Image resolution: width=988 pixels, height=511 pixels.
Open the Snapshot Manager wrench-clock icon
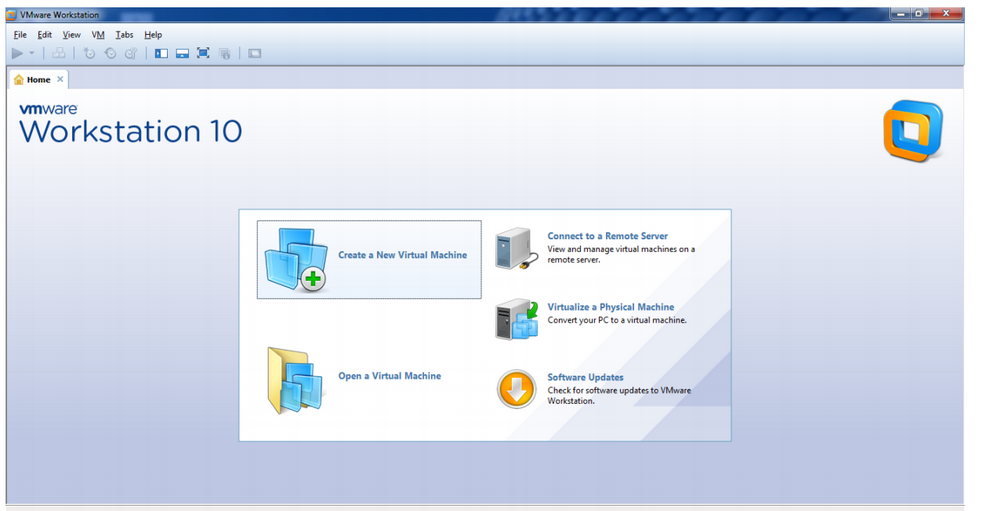pyautogui.click(x=131, y=54)
